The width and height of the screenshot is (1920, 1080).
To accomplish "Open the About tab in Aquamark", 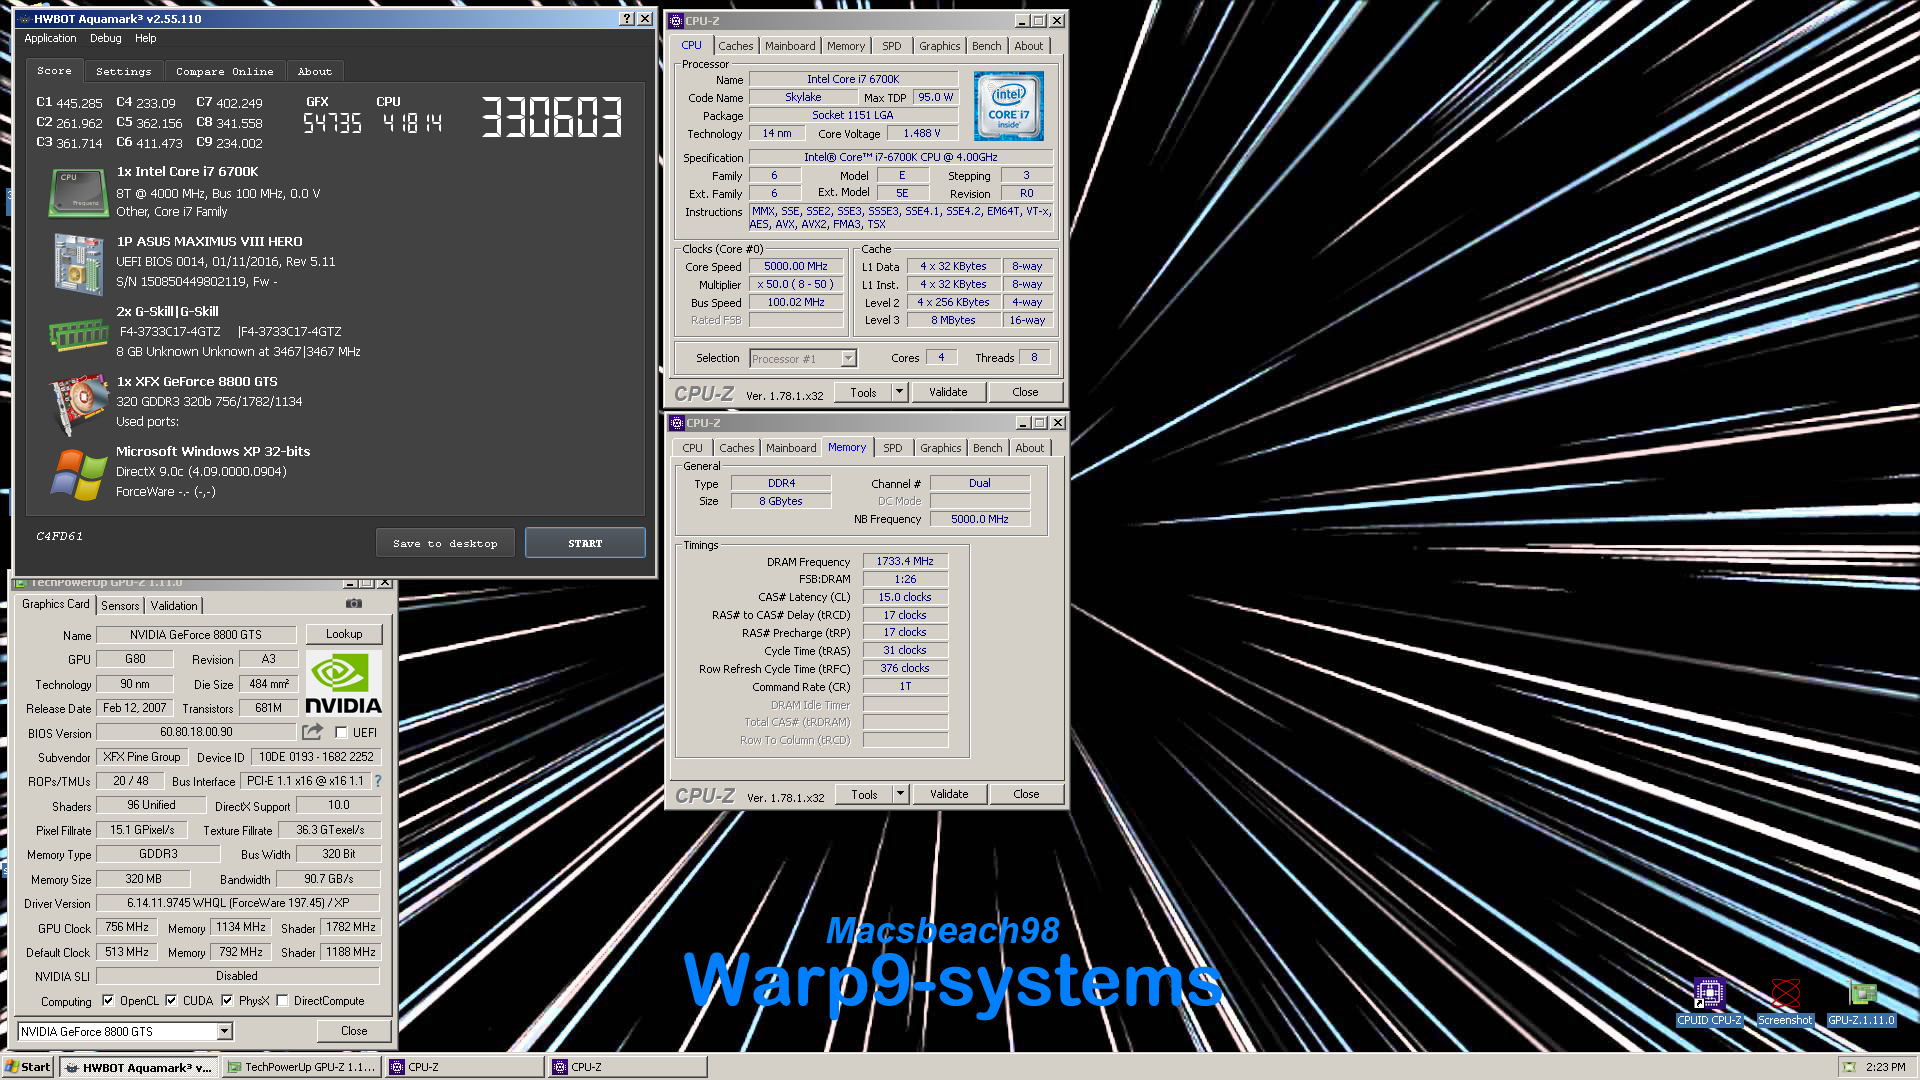I will 314,71.
